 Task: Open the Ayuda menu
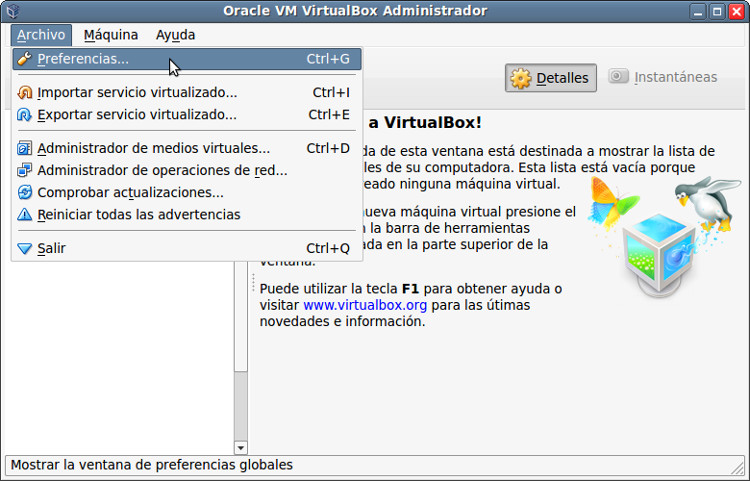coord(176,35)
